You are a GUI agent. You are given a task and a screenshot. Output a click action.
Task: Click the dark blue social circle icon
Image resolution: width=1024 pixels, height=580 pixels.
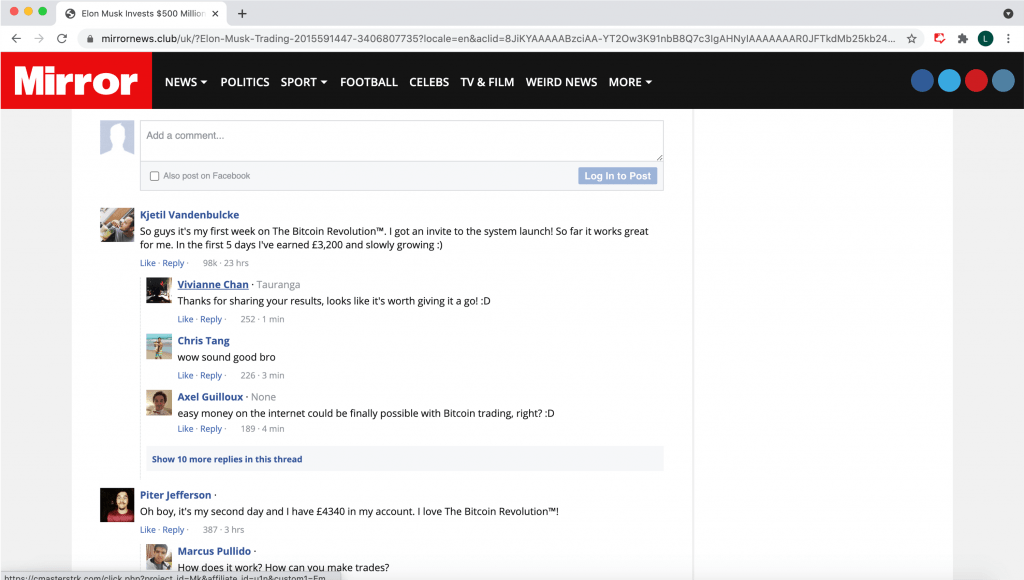pyautogui.click(x=922, y=82)
